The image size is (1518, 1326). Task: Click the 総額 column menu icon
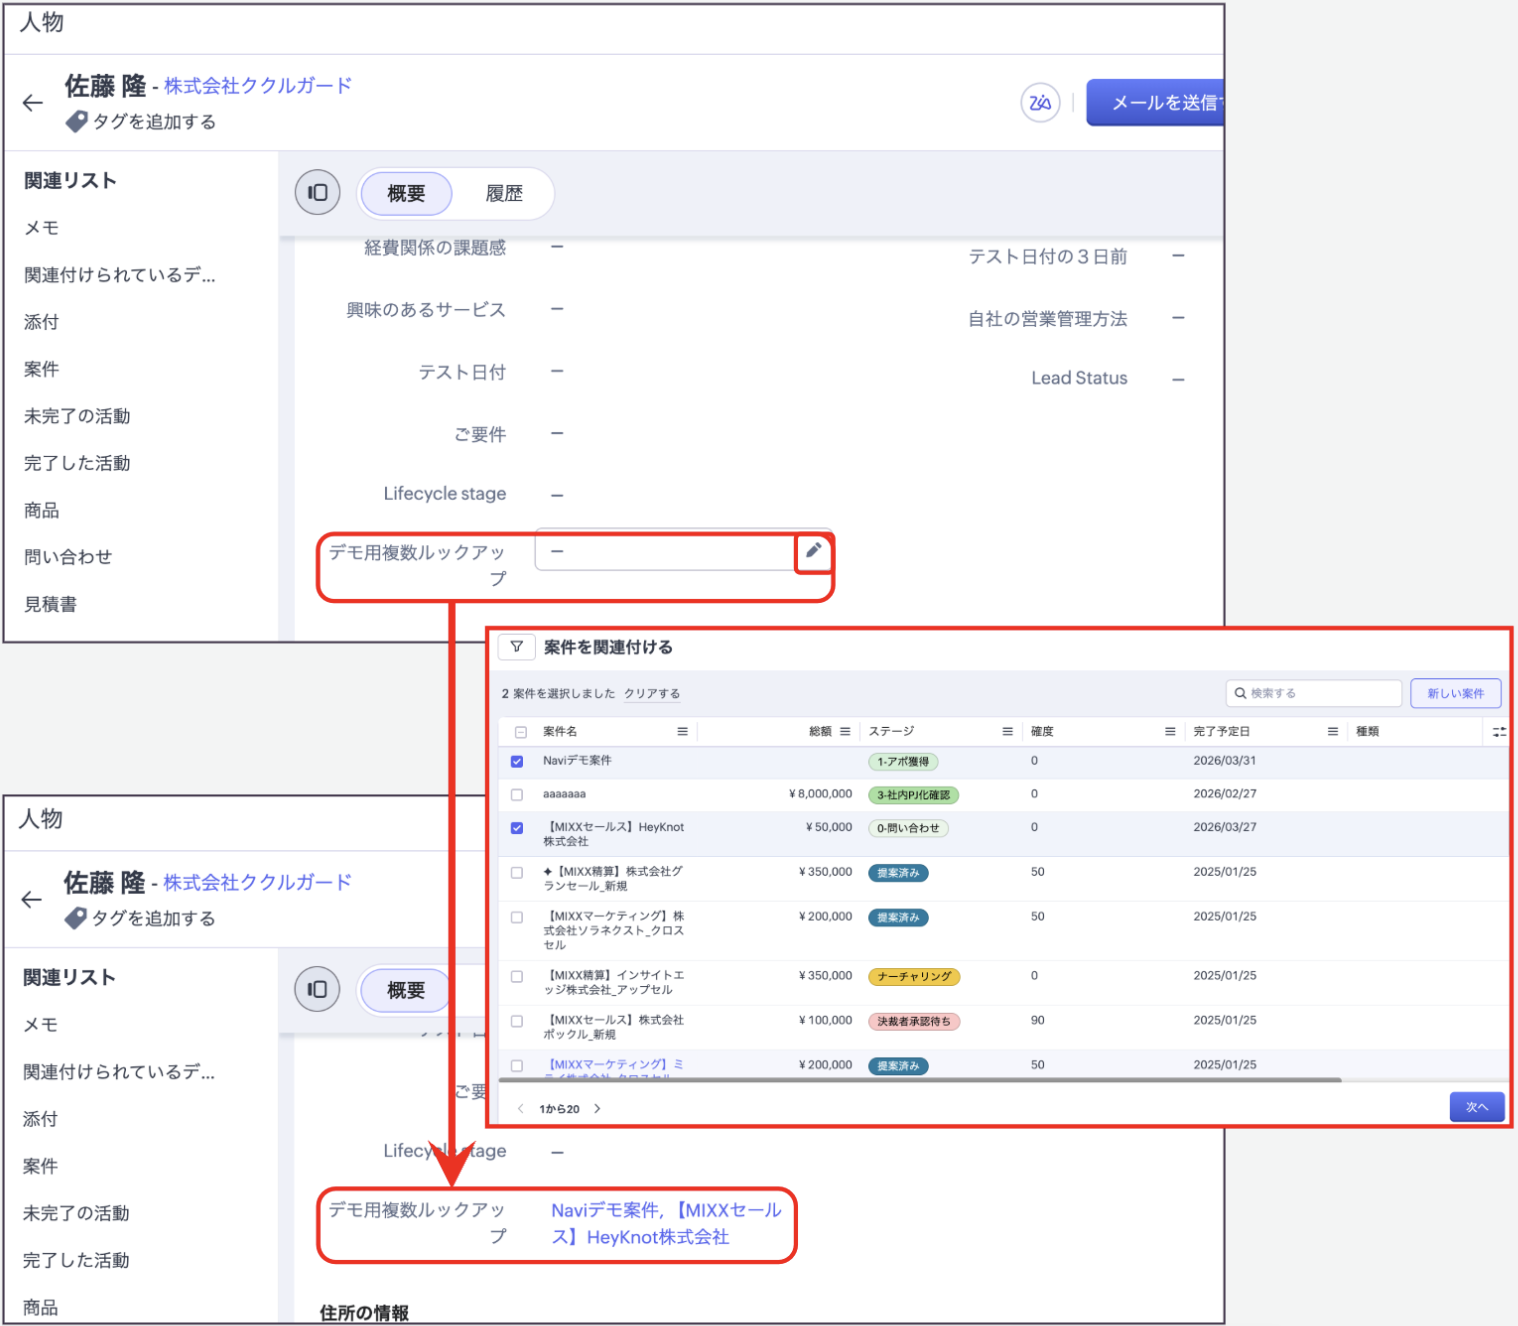tap(845, 732)
